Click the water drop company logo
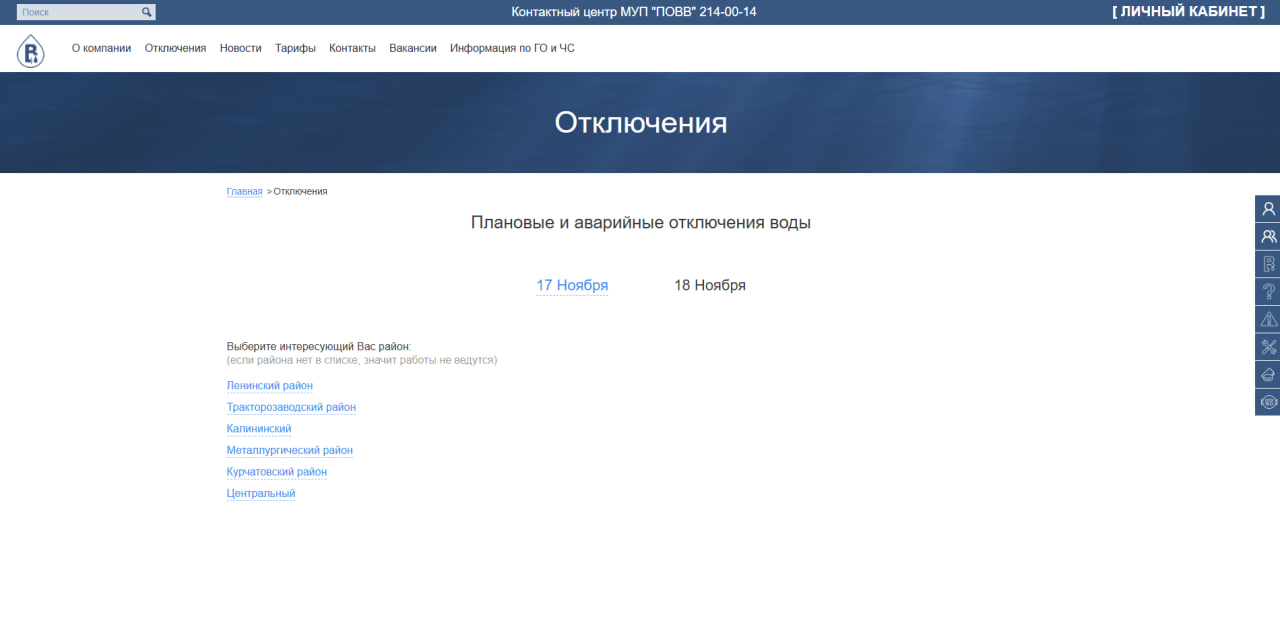 [31, 50]
